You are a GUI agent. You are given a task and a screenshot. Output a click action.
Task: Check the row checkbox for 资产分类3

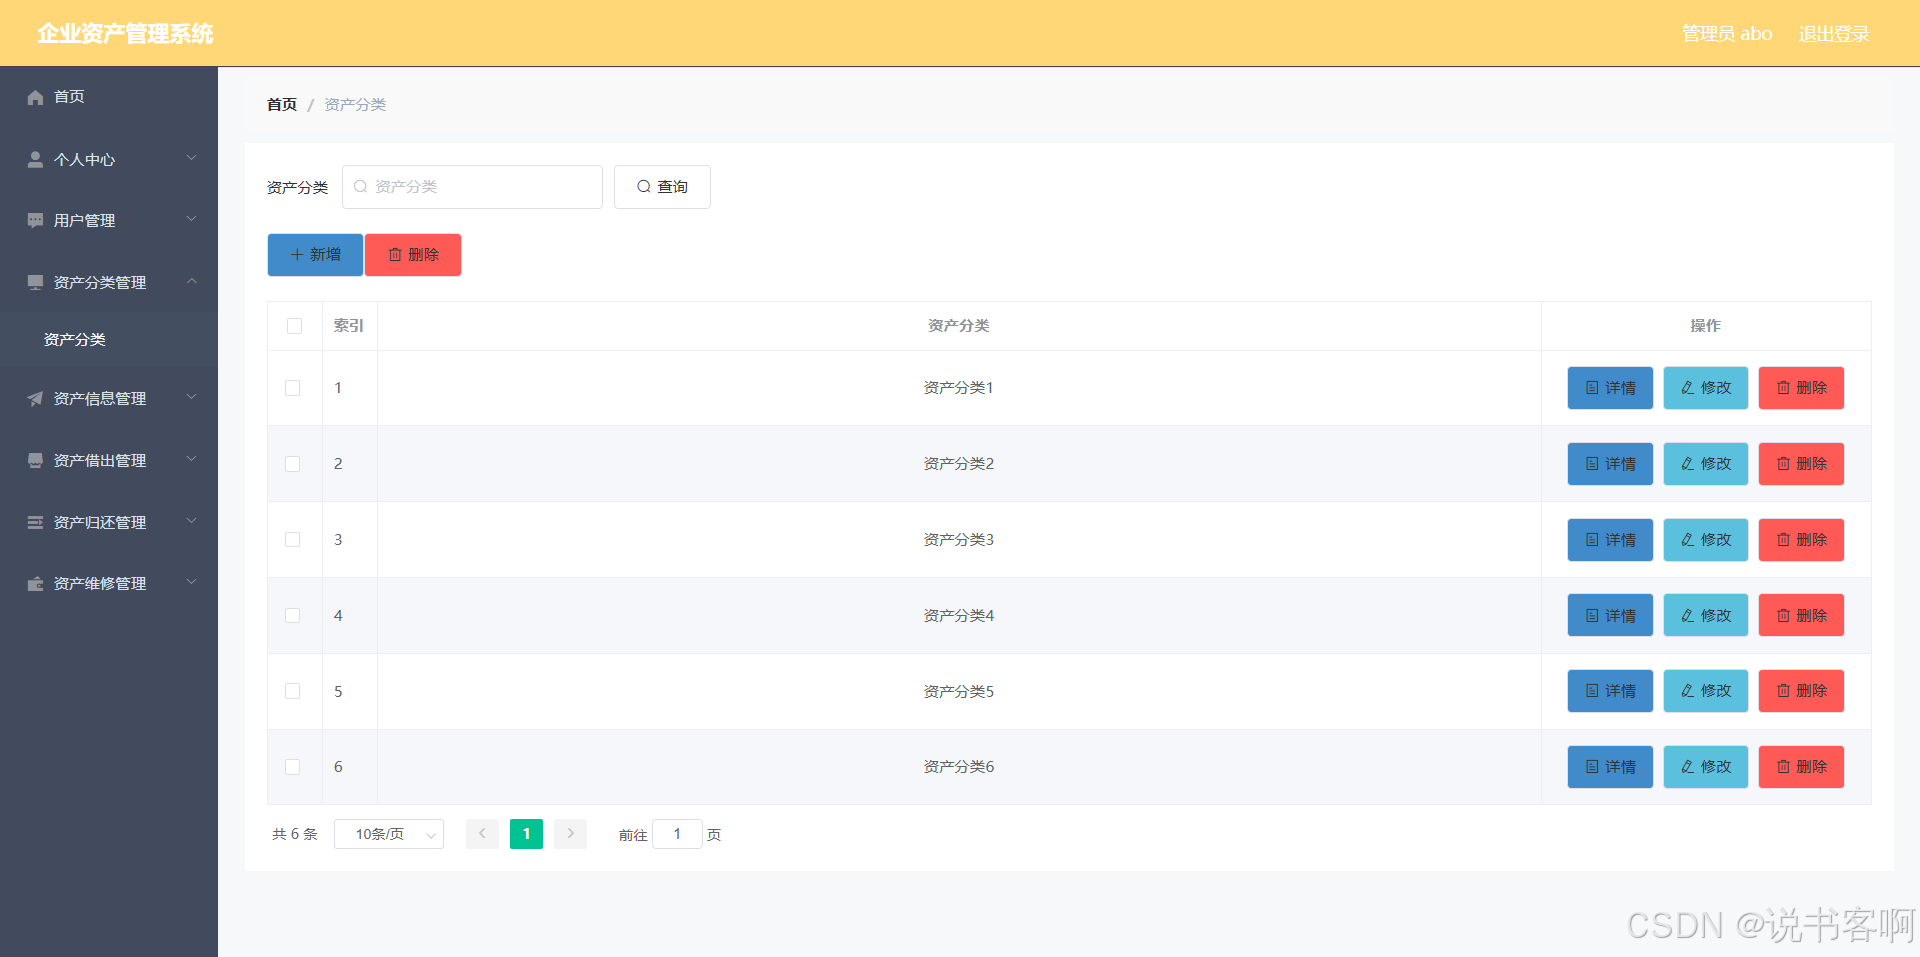293,539
